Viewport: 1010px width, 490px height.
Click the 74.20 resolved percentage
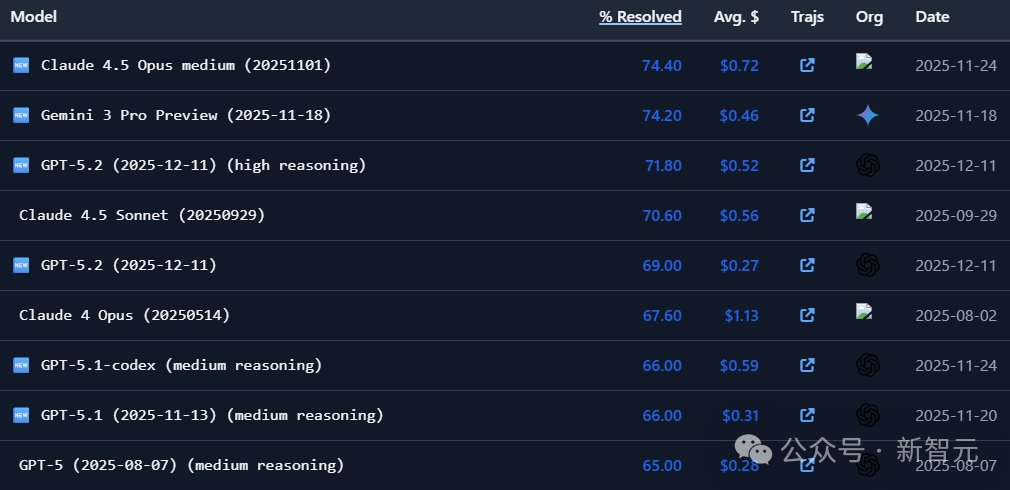[662, 116]
